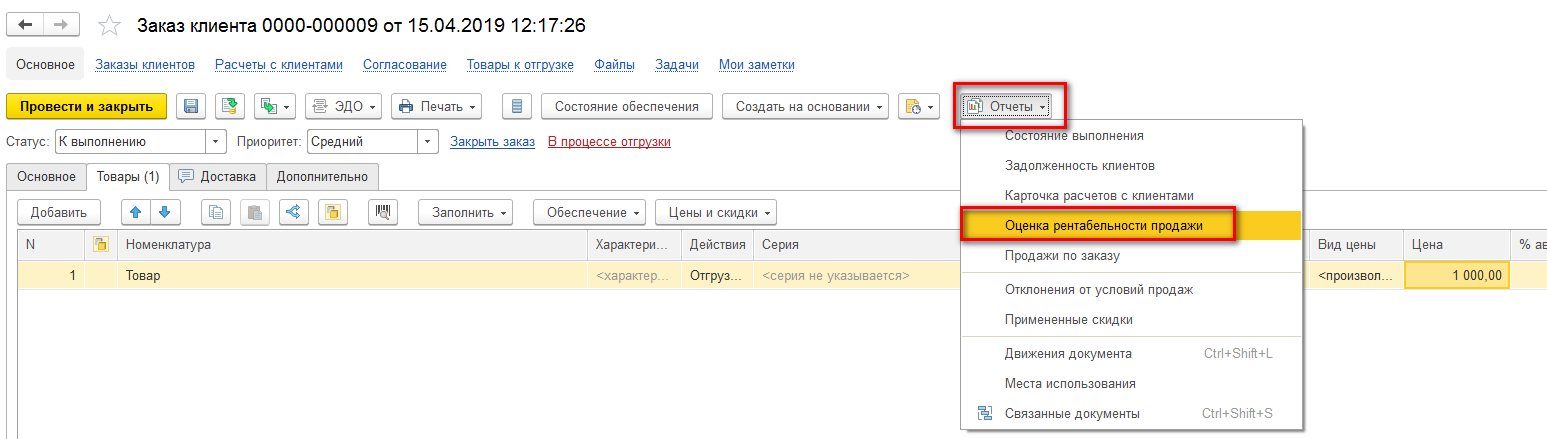1547x439 pixels.
Task: Navigate back with left arrow button
Action: tap(26, 24)
